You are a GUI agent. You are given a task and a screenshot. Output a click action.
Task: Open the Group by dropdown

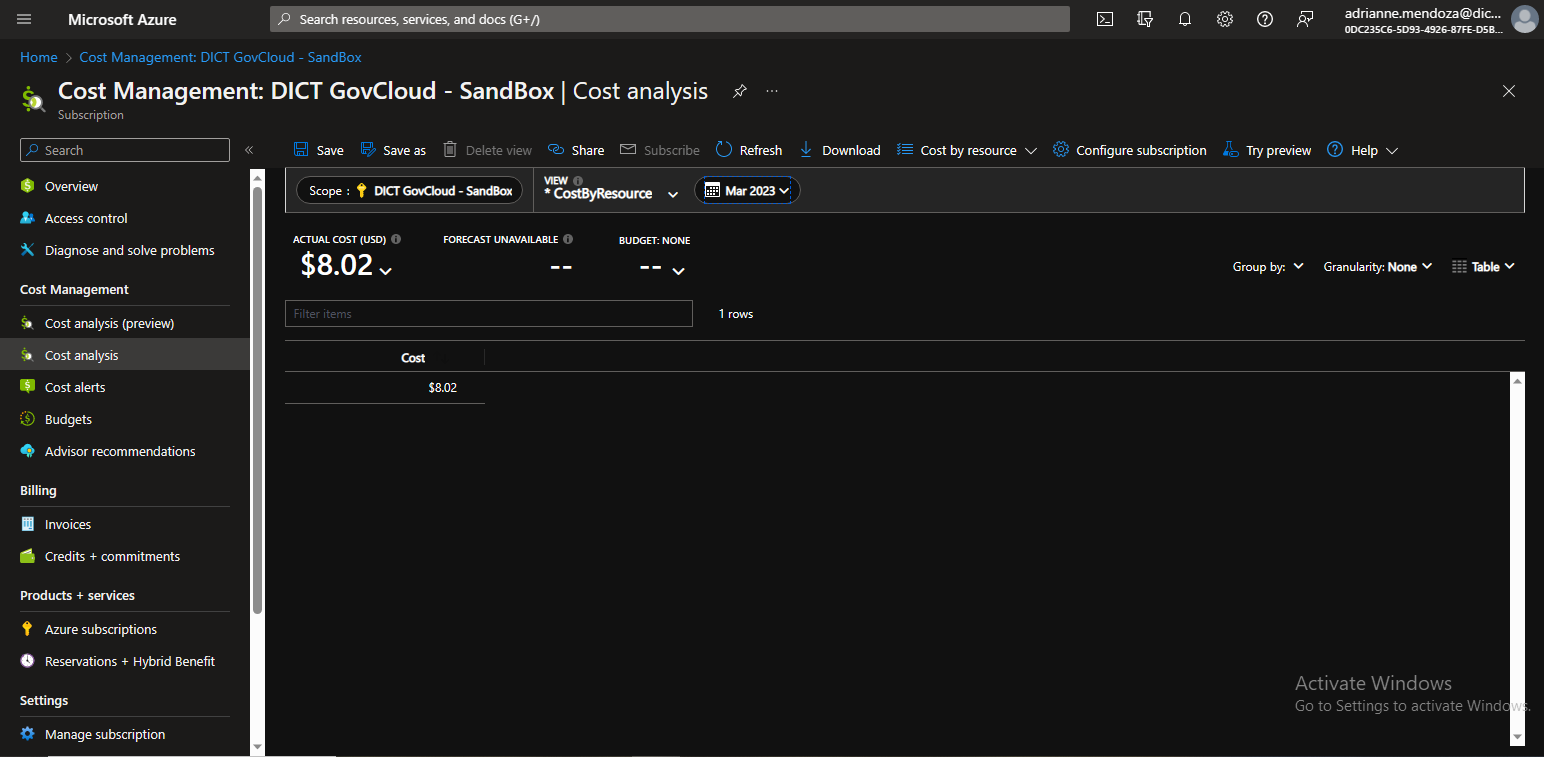point(1268,266)
